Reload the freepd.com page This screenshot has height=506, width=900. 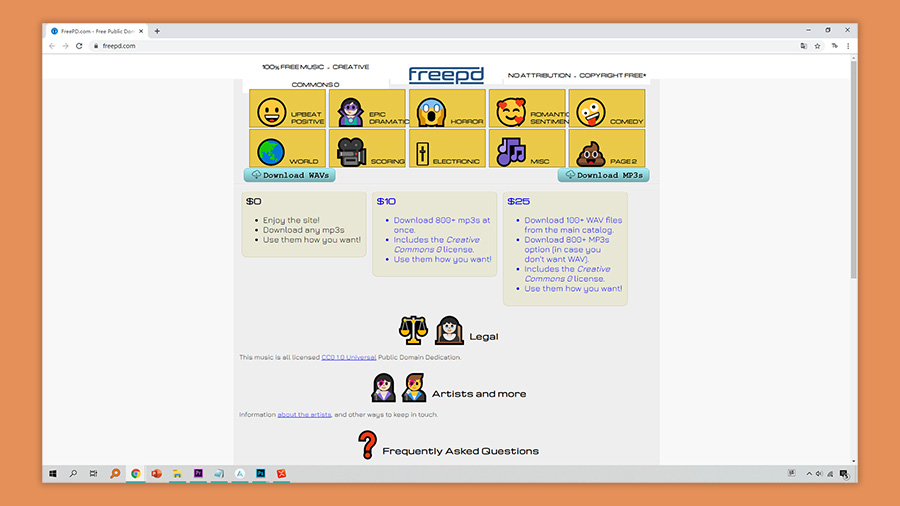click(x=79, y=46)
